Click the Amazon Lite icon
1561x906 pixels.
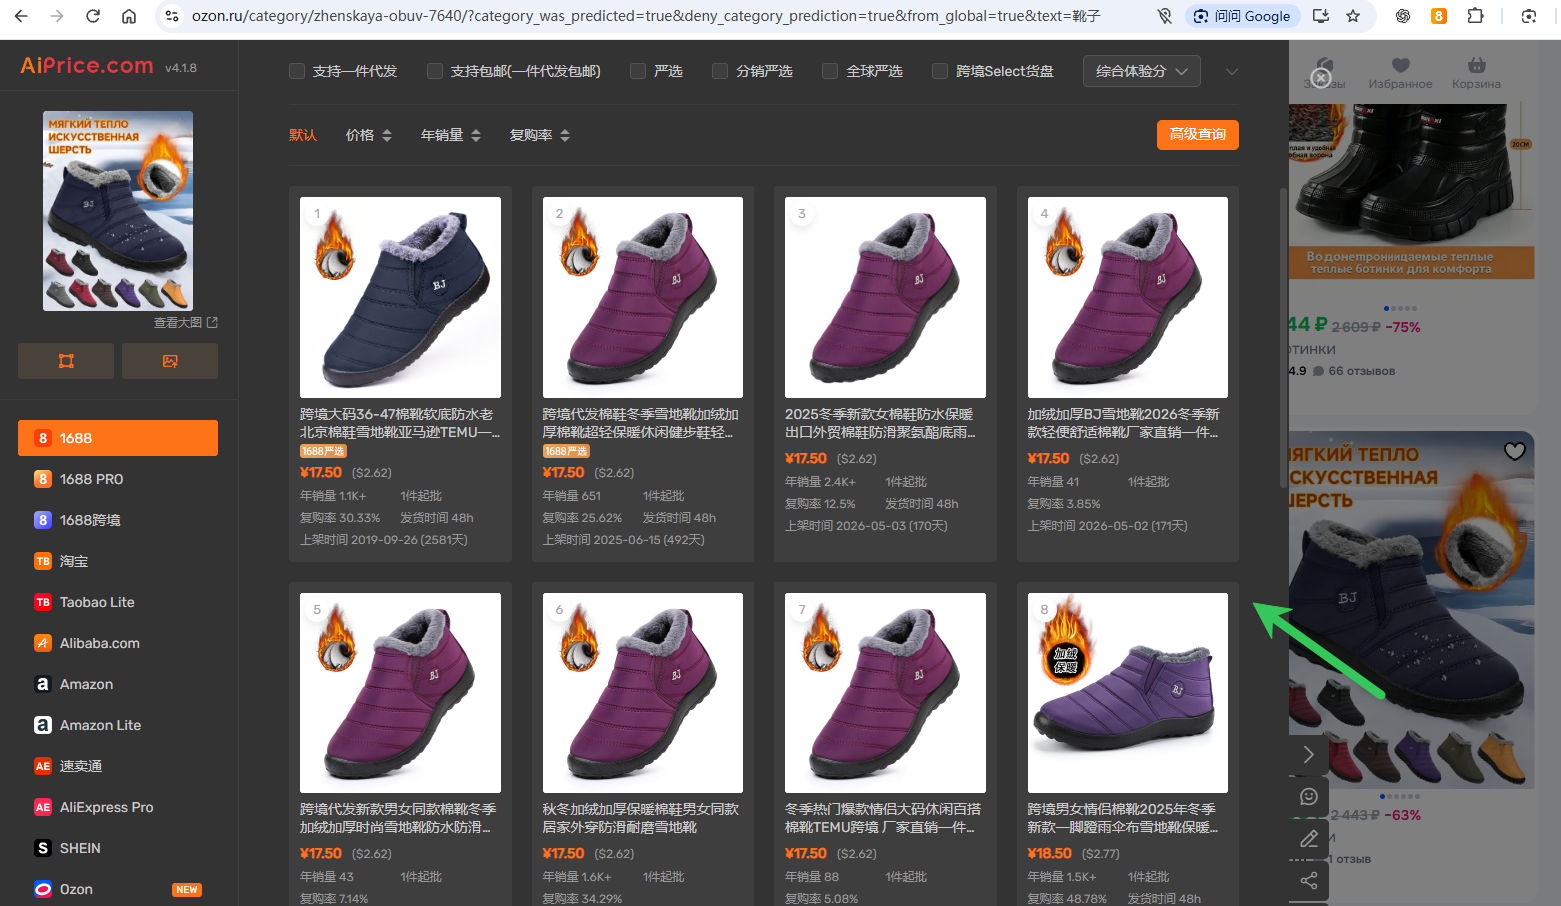click(x=43, y=725)
